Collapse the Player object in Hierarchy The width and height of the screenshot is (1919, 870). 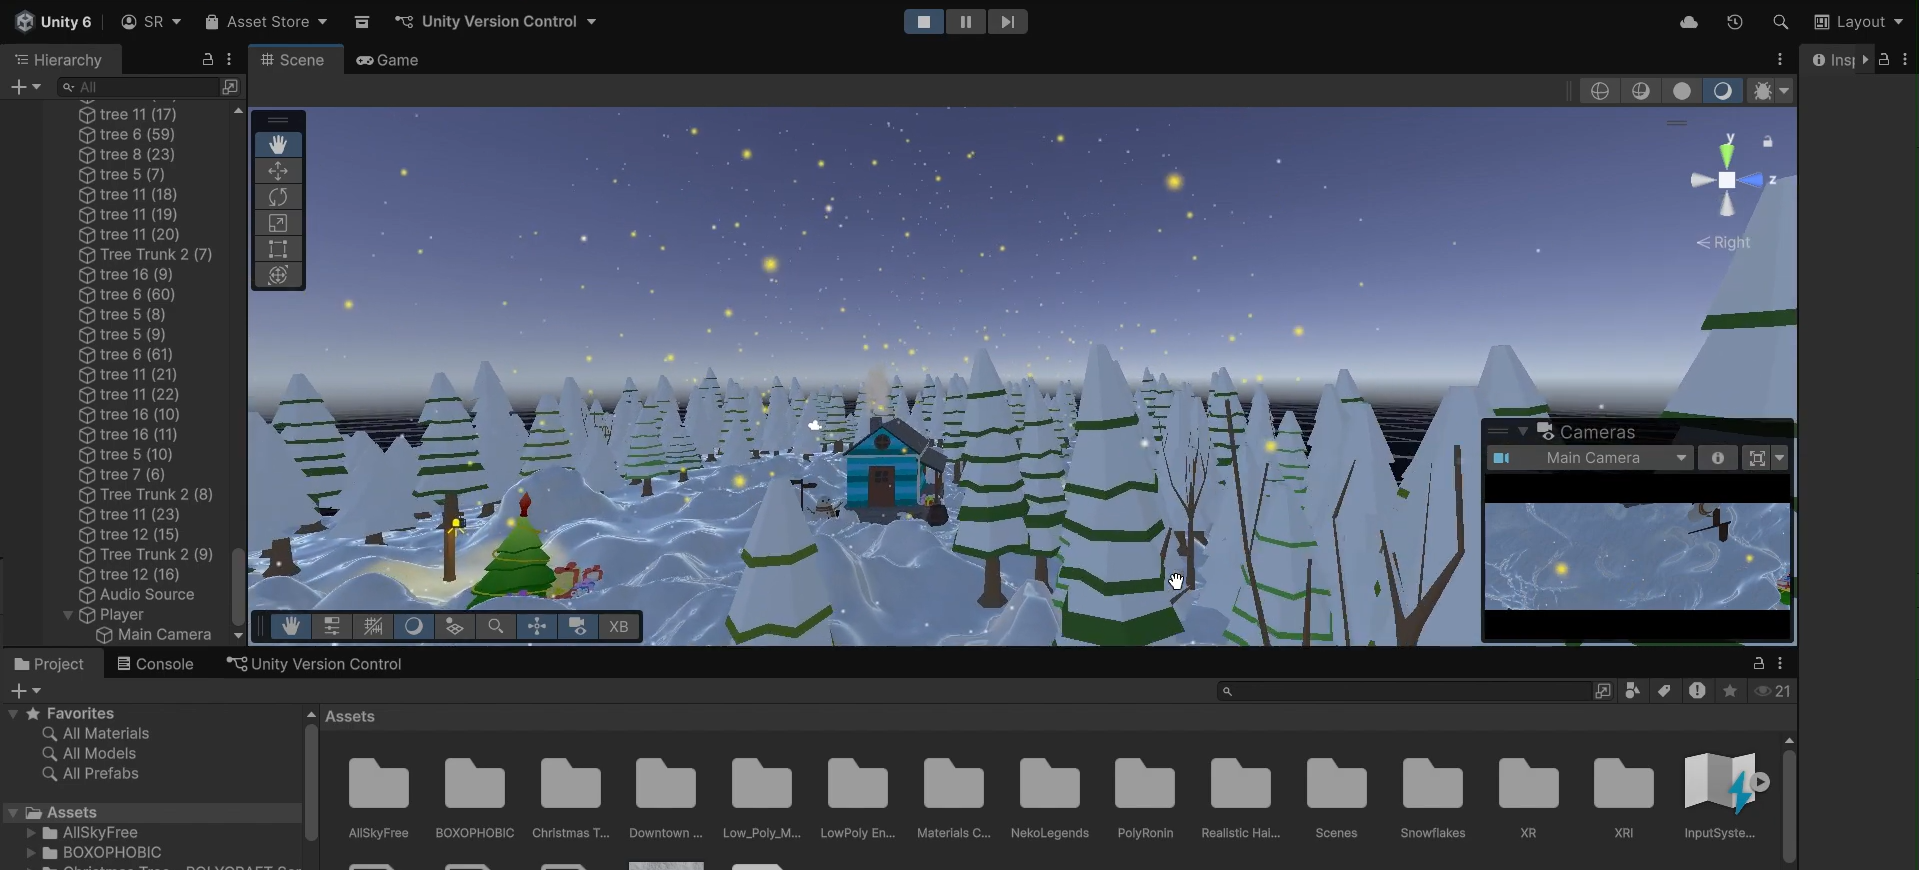point(68,615)
